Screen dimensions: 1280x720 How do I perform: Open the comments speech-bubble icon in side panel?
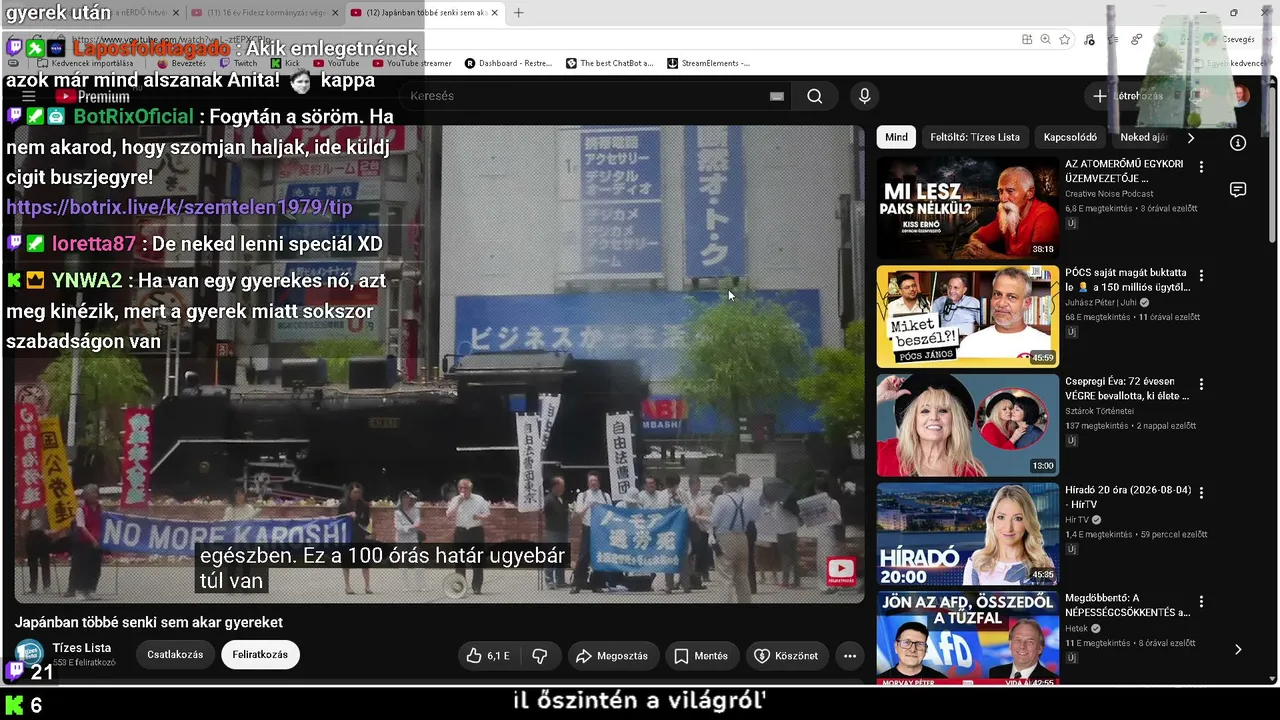(x=1238, y=190)
